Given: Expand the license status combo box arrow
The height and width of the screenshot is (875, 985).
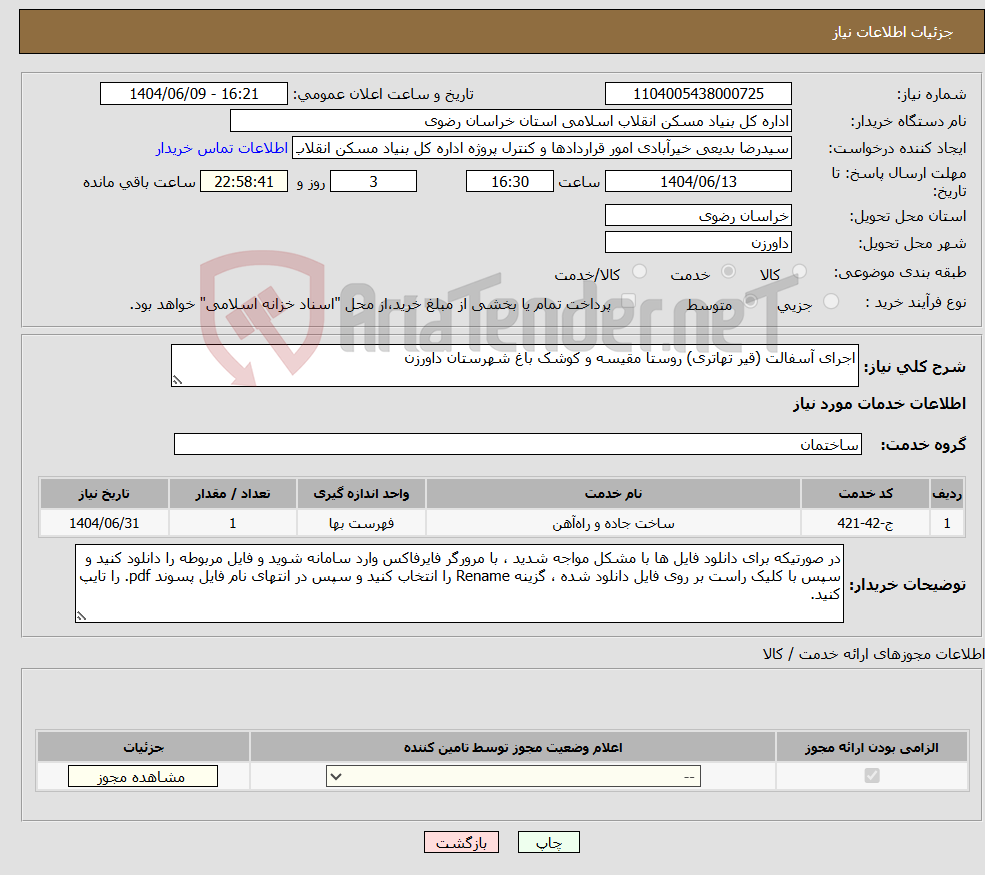Looking at the screenshot, I should pyautogui.click(x=334, y=776).
